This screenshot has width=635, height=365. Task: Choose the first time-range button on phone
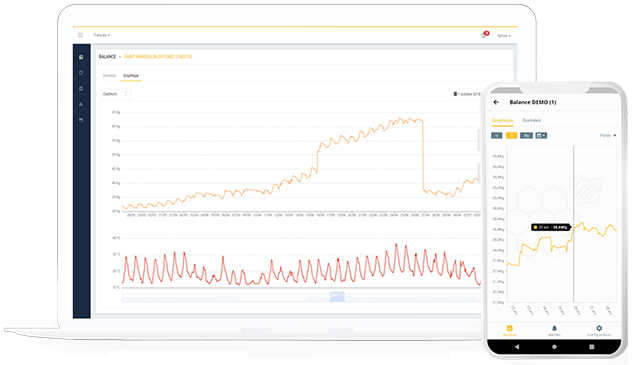497,135
